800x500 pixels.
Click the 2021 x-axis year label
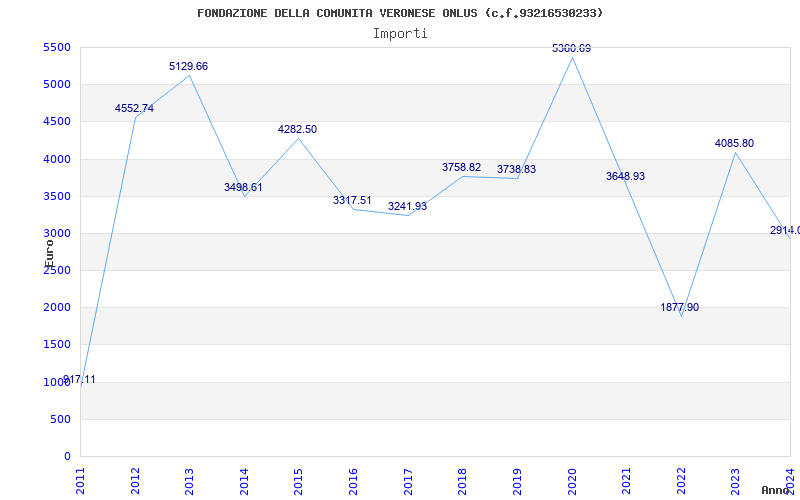[x=626, y=481]
